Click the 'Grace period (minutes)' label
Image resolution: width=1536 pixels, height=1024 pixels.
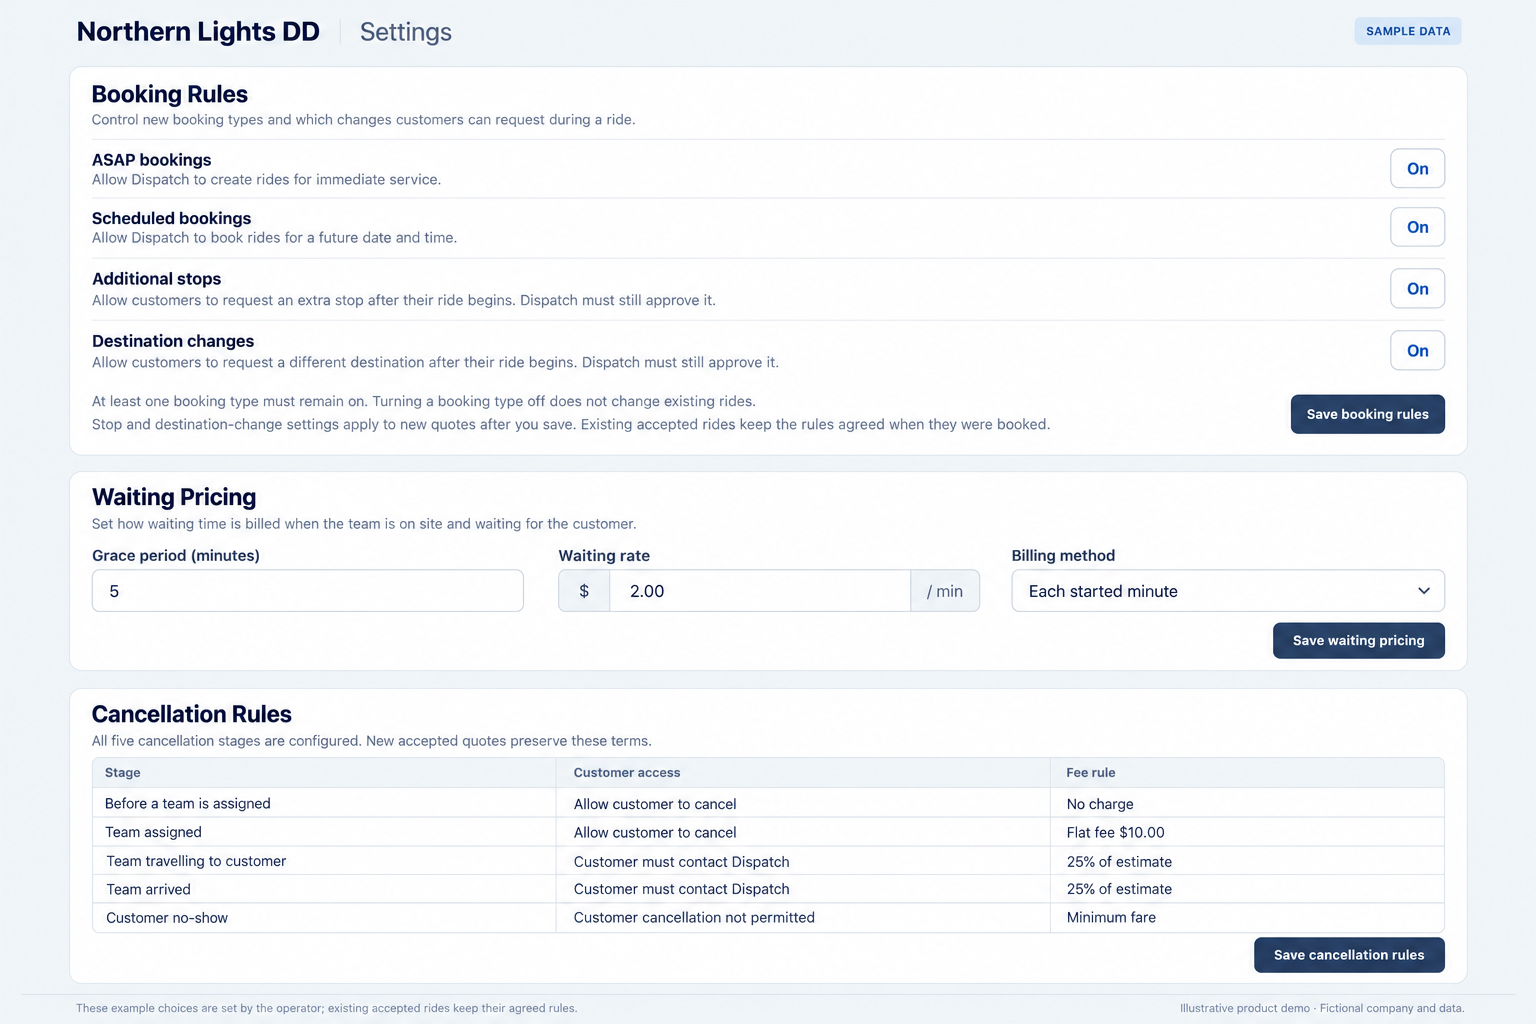click(x=176, y=555)
